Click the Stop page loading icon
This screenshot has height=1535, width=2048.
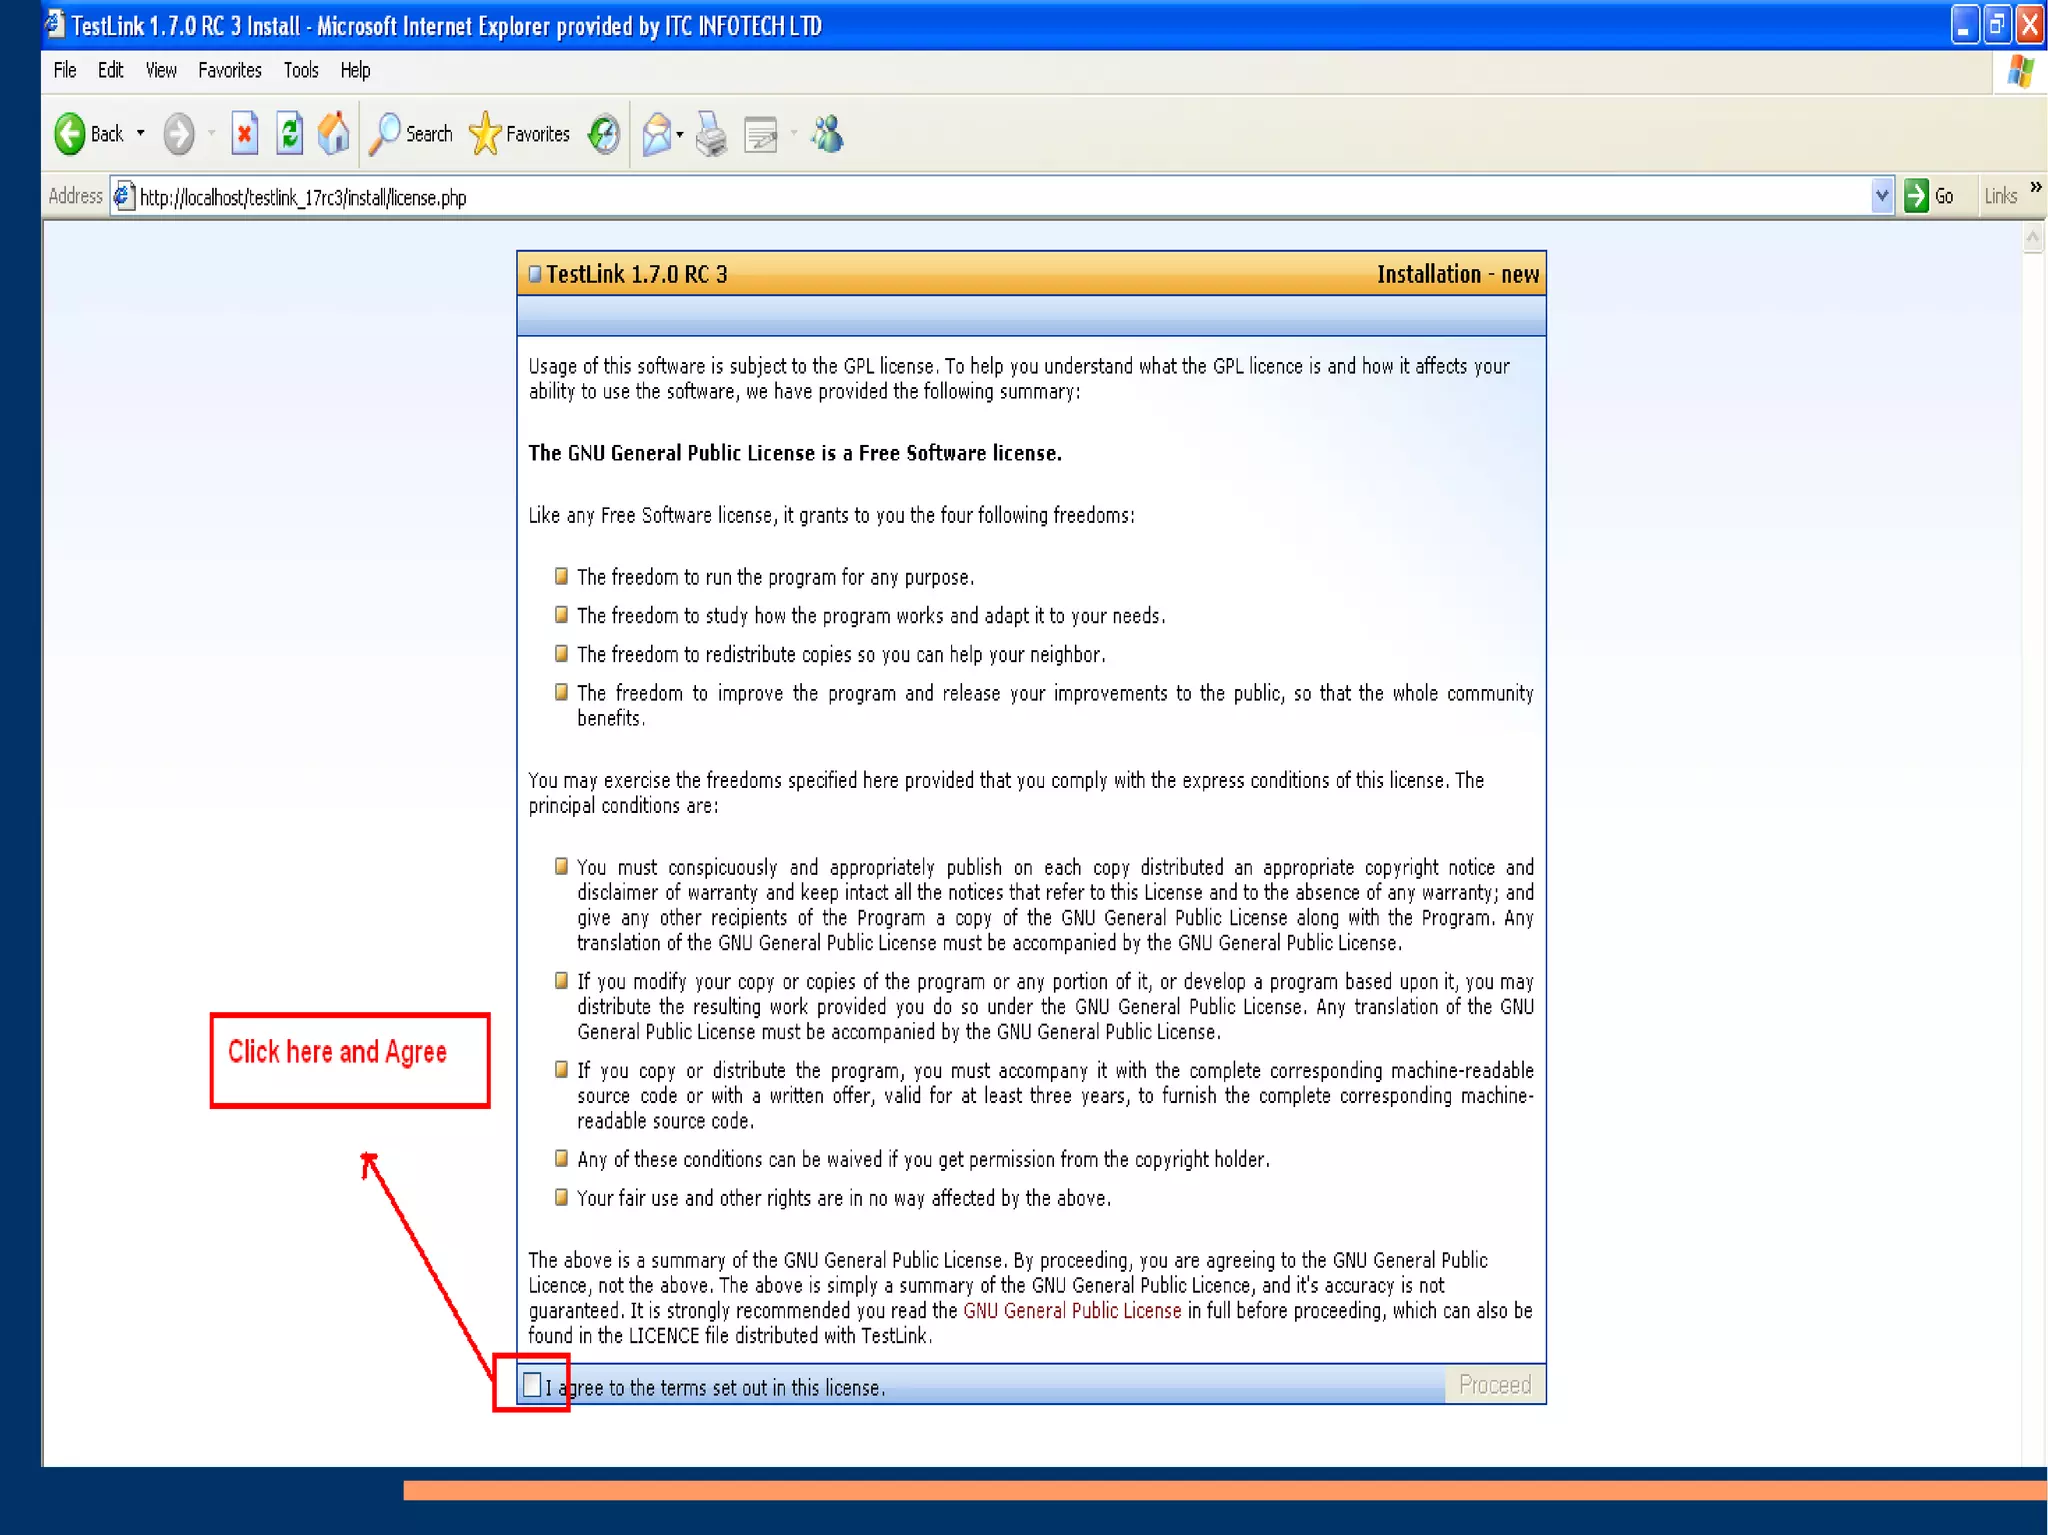[x=244, y=134]
